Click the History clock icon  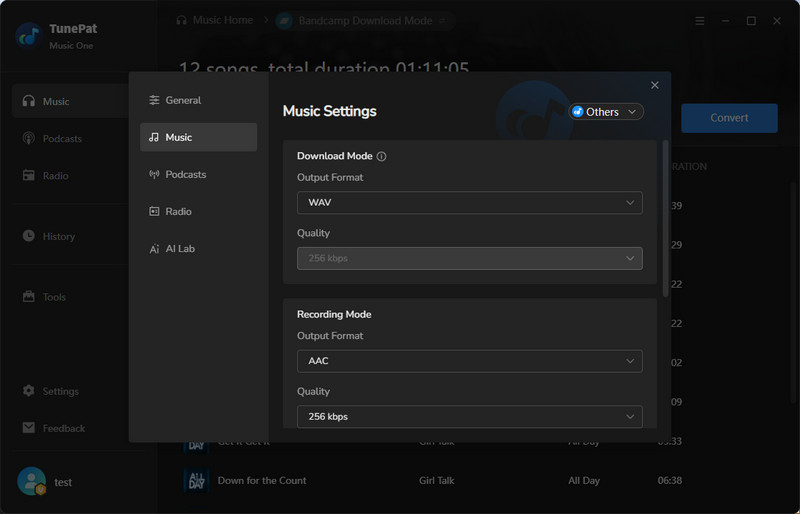[x=29, y=236]
